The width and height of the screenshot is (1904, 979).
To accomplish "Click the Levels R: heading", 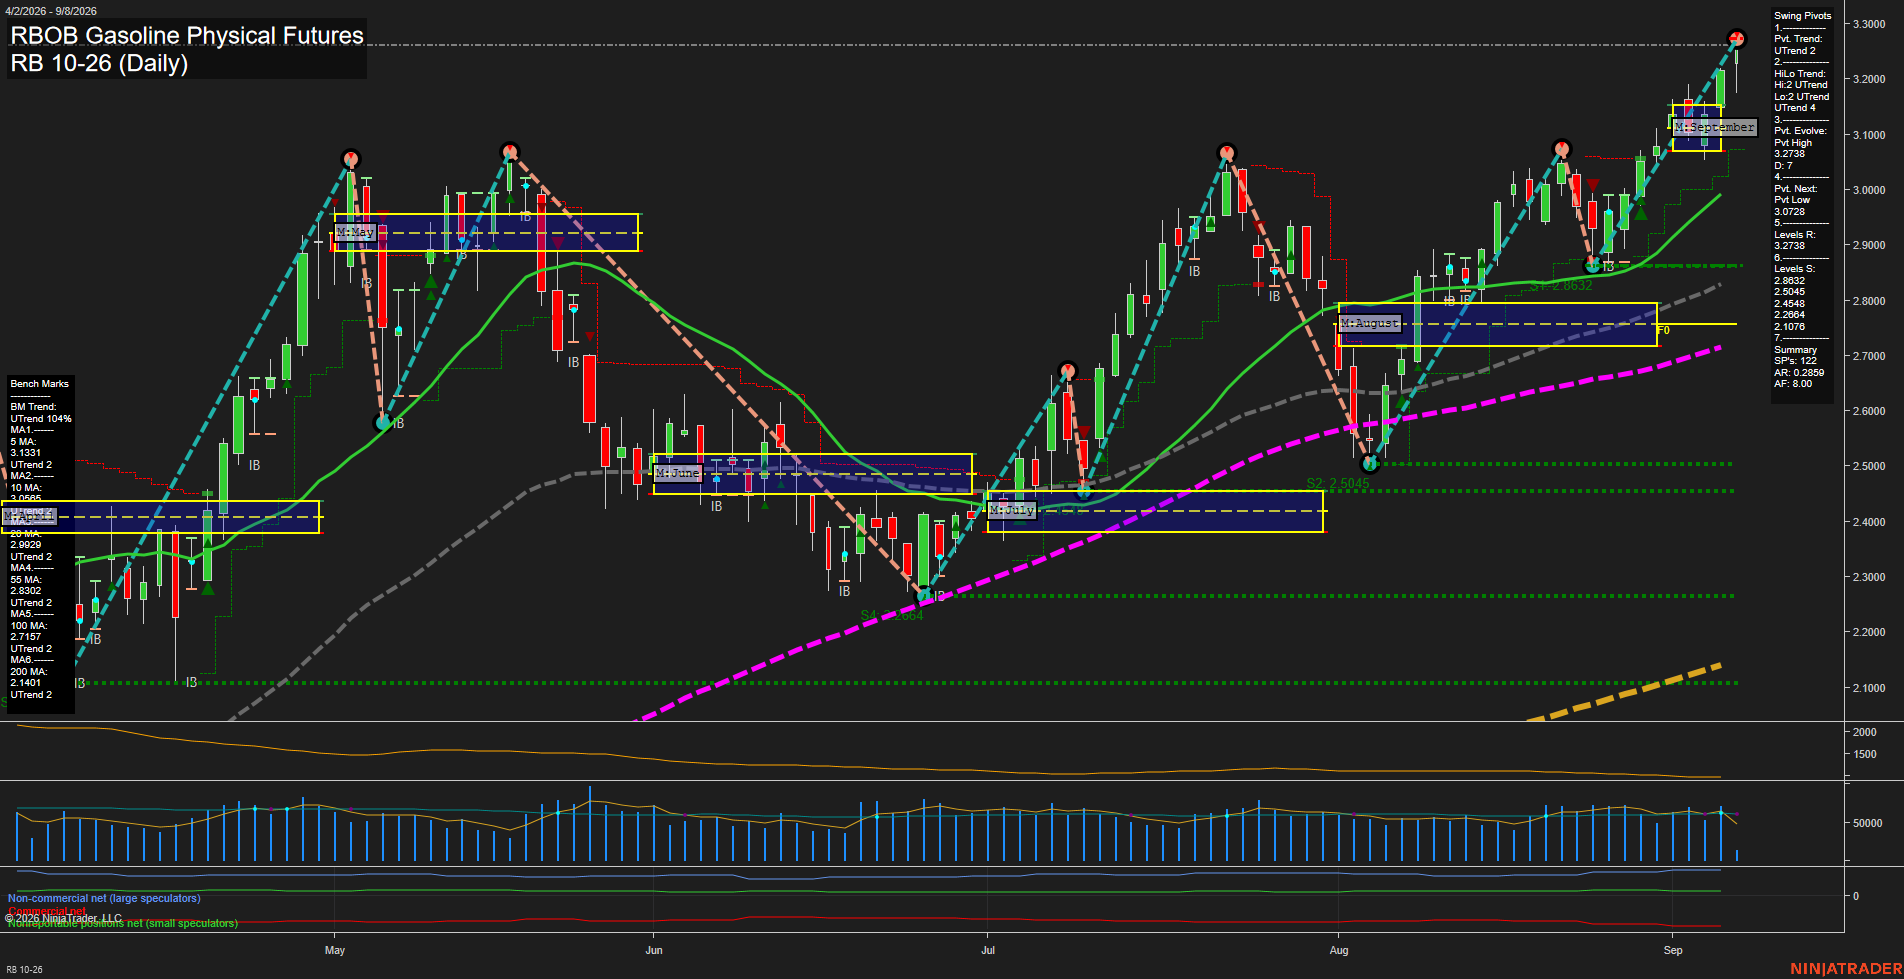I will coord(1794,235).
